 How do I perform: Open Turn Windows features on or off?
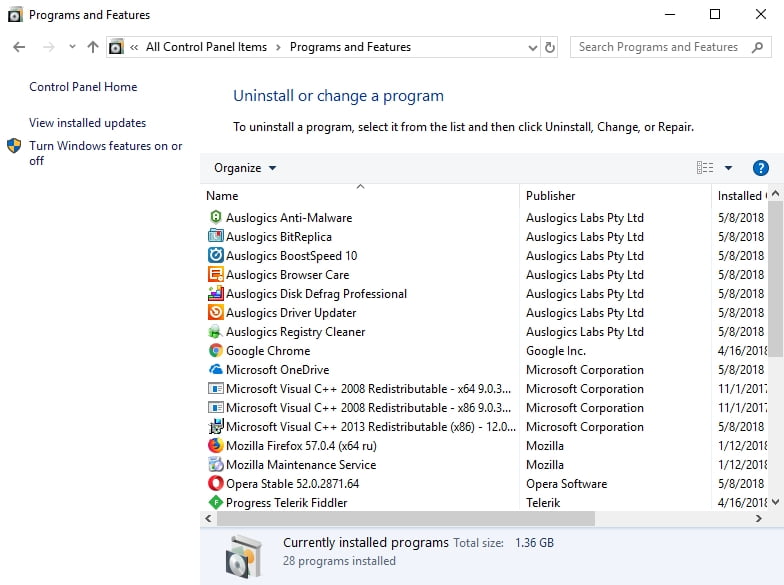click(x=106, y=153)
